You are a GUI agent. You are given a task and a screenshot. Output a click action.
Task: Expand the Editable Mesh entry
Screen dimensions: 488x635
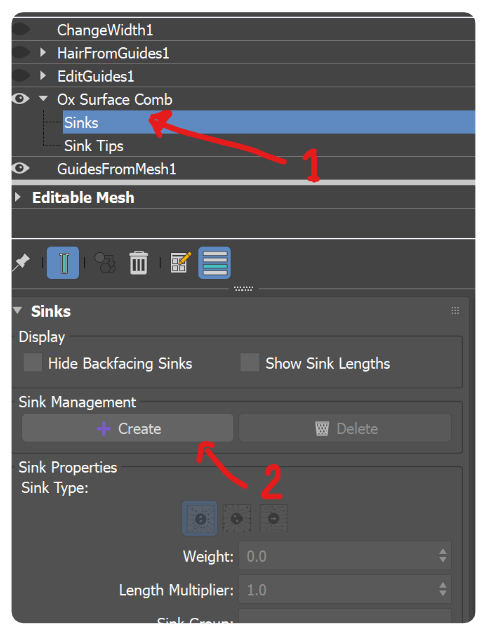17,197
